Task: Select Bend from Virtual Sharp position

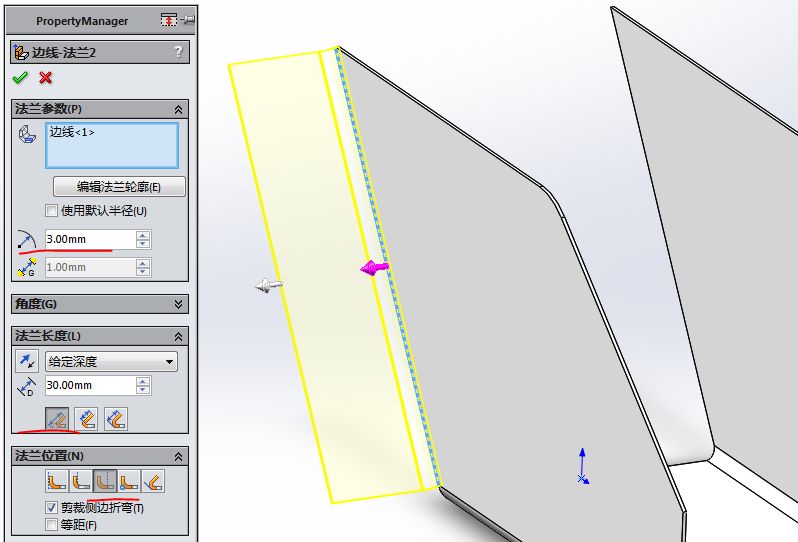Action: point(129,481)
